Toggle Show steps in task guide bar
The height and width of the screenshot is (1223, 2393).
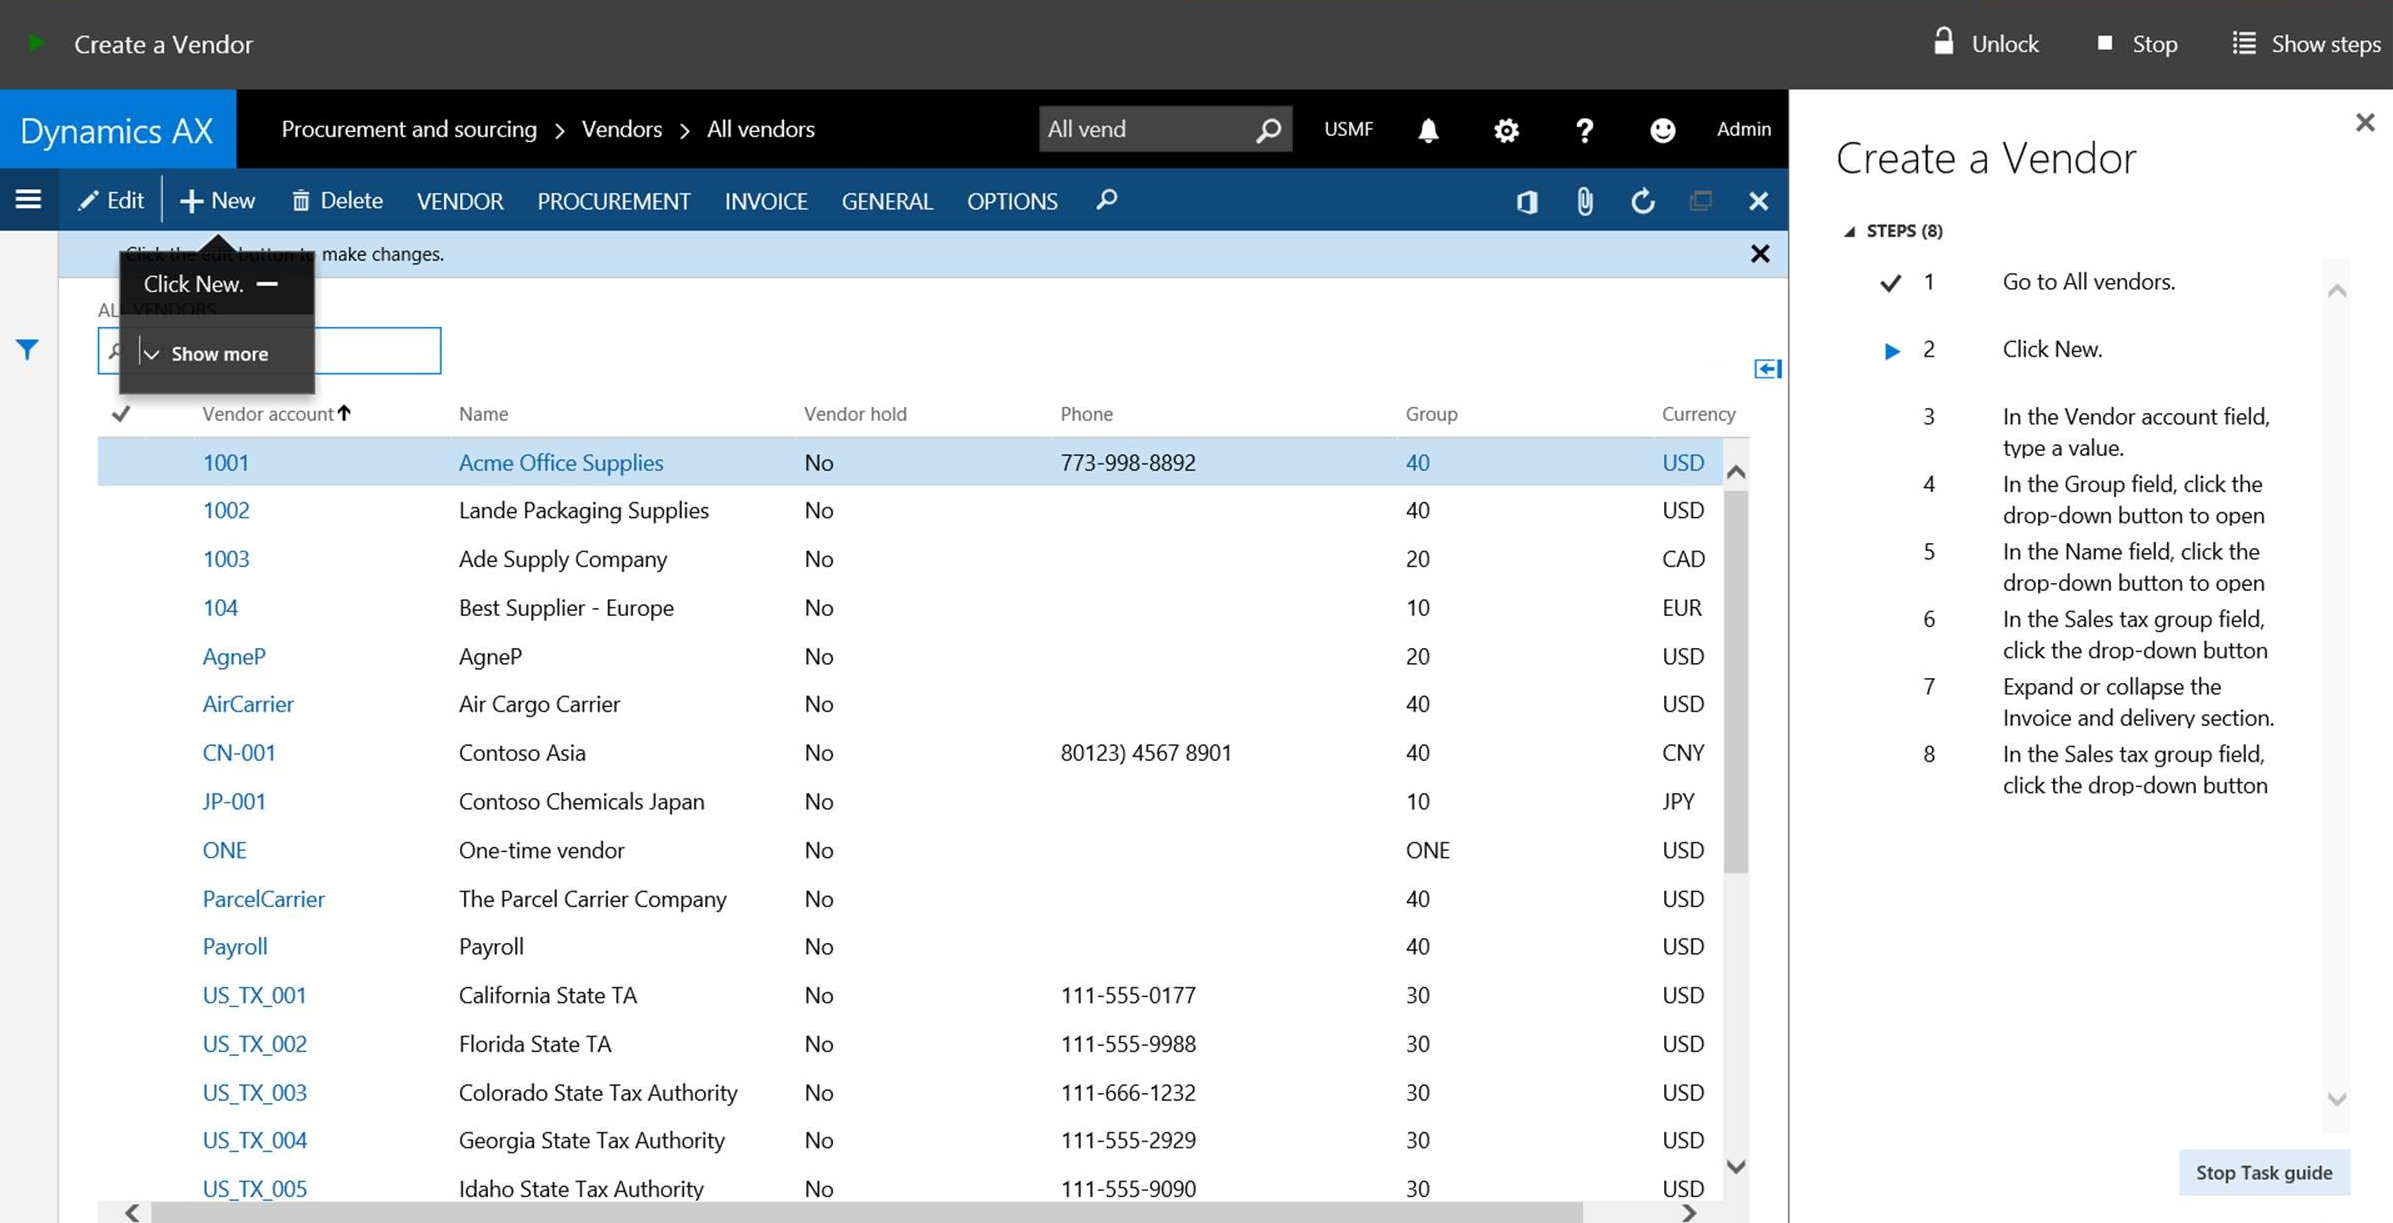click(2307, 44)
